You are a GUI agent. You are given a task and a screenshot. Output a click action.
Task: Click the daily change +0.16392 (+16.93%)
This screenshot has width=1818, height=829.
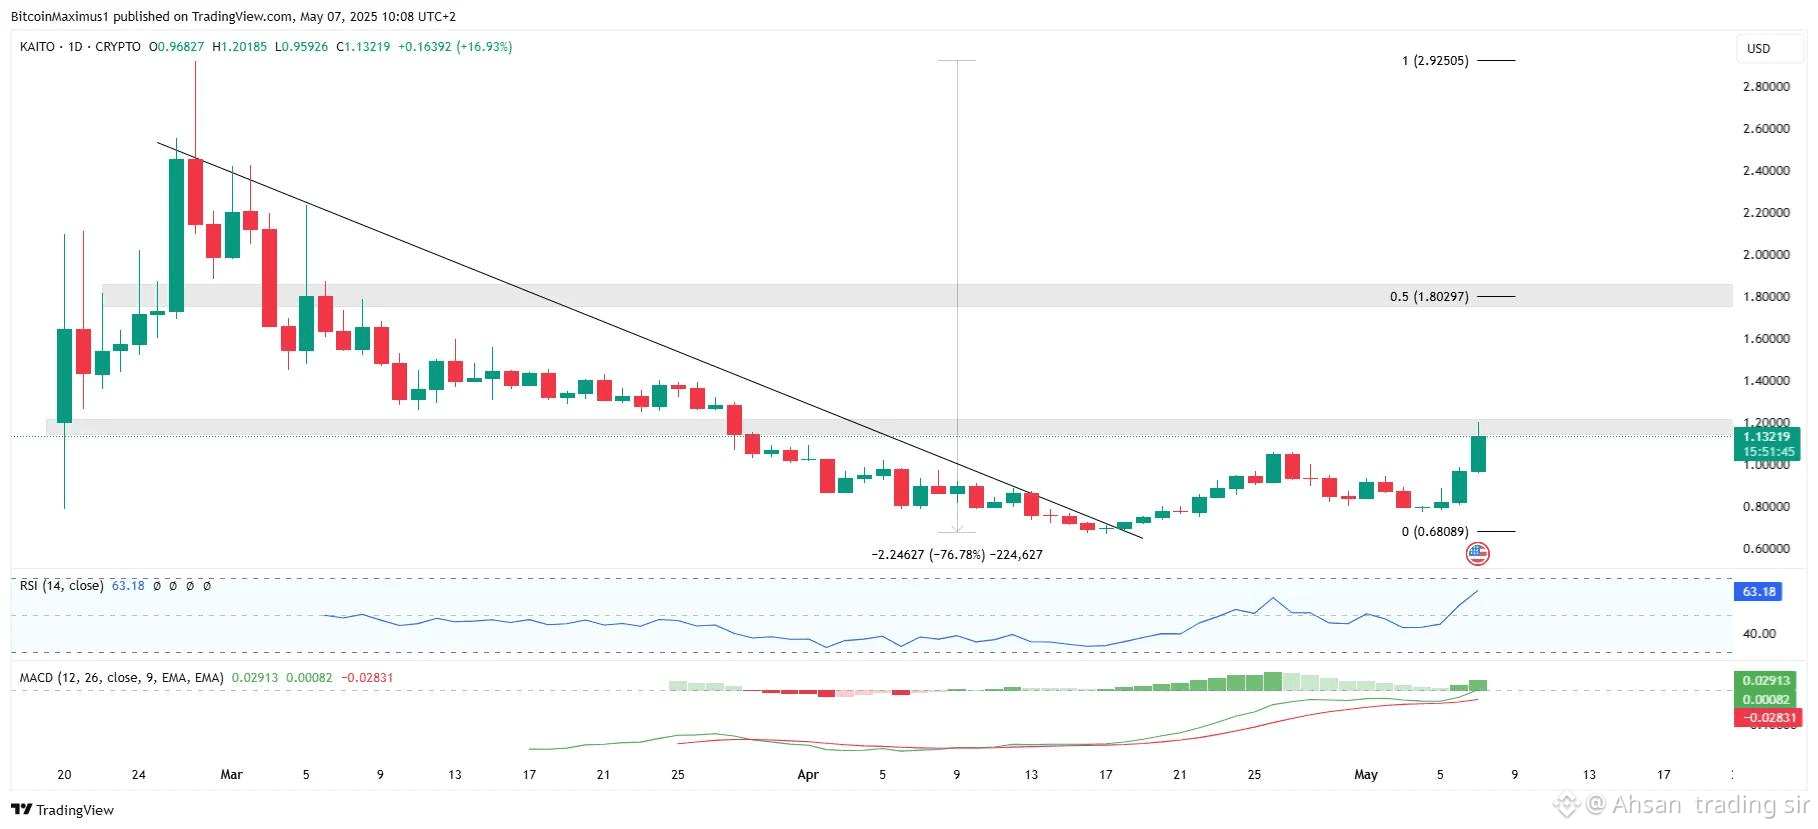pyautogui.click(x=455, y=47)
